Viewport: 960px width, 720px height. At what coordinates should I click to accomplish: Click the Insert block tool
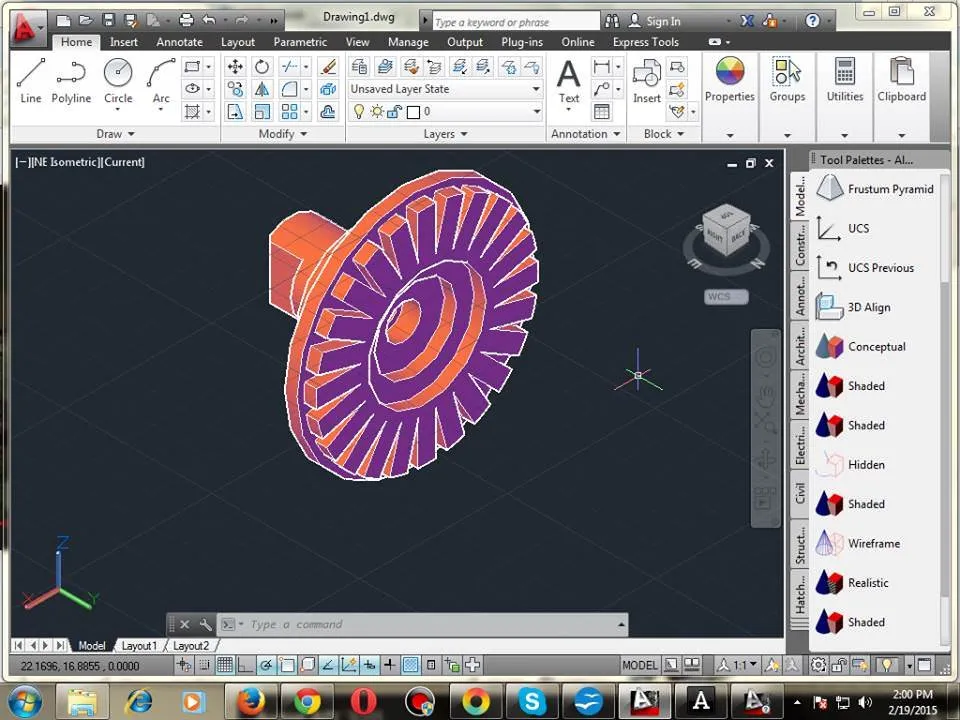[647, 81]
